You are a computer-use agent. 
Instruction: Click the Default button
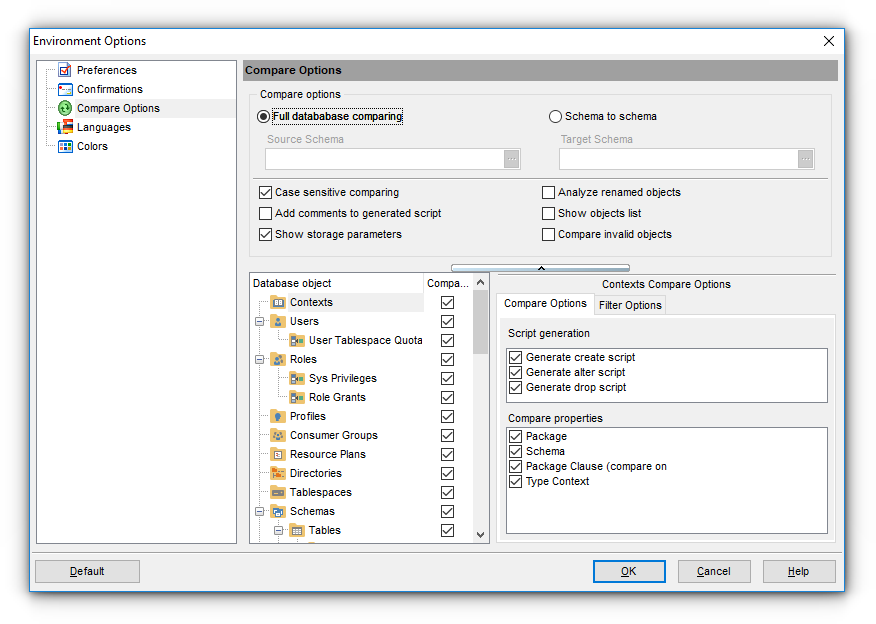point(87,571)
